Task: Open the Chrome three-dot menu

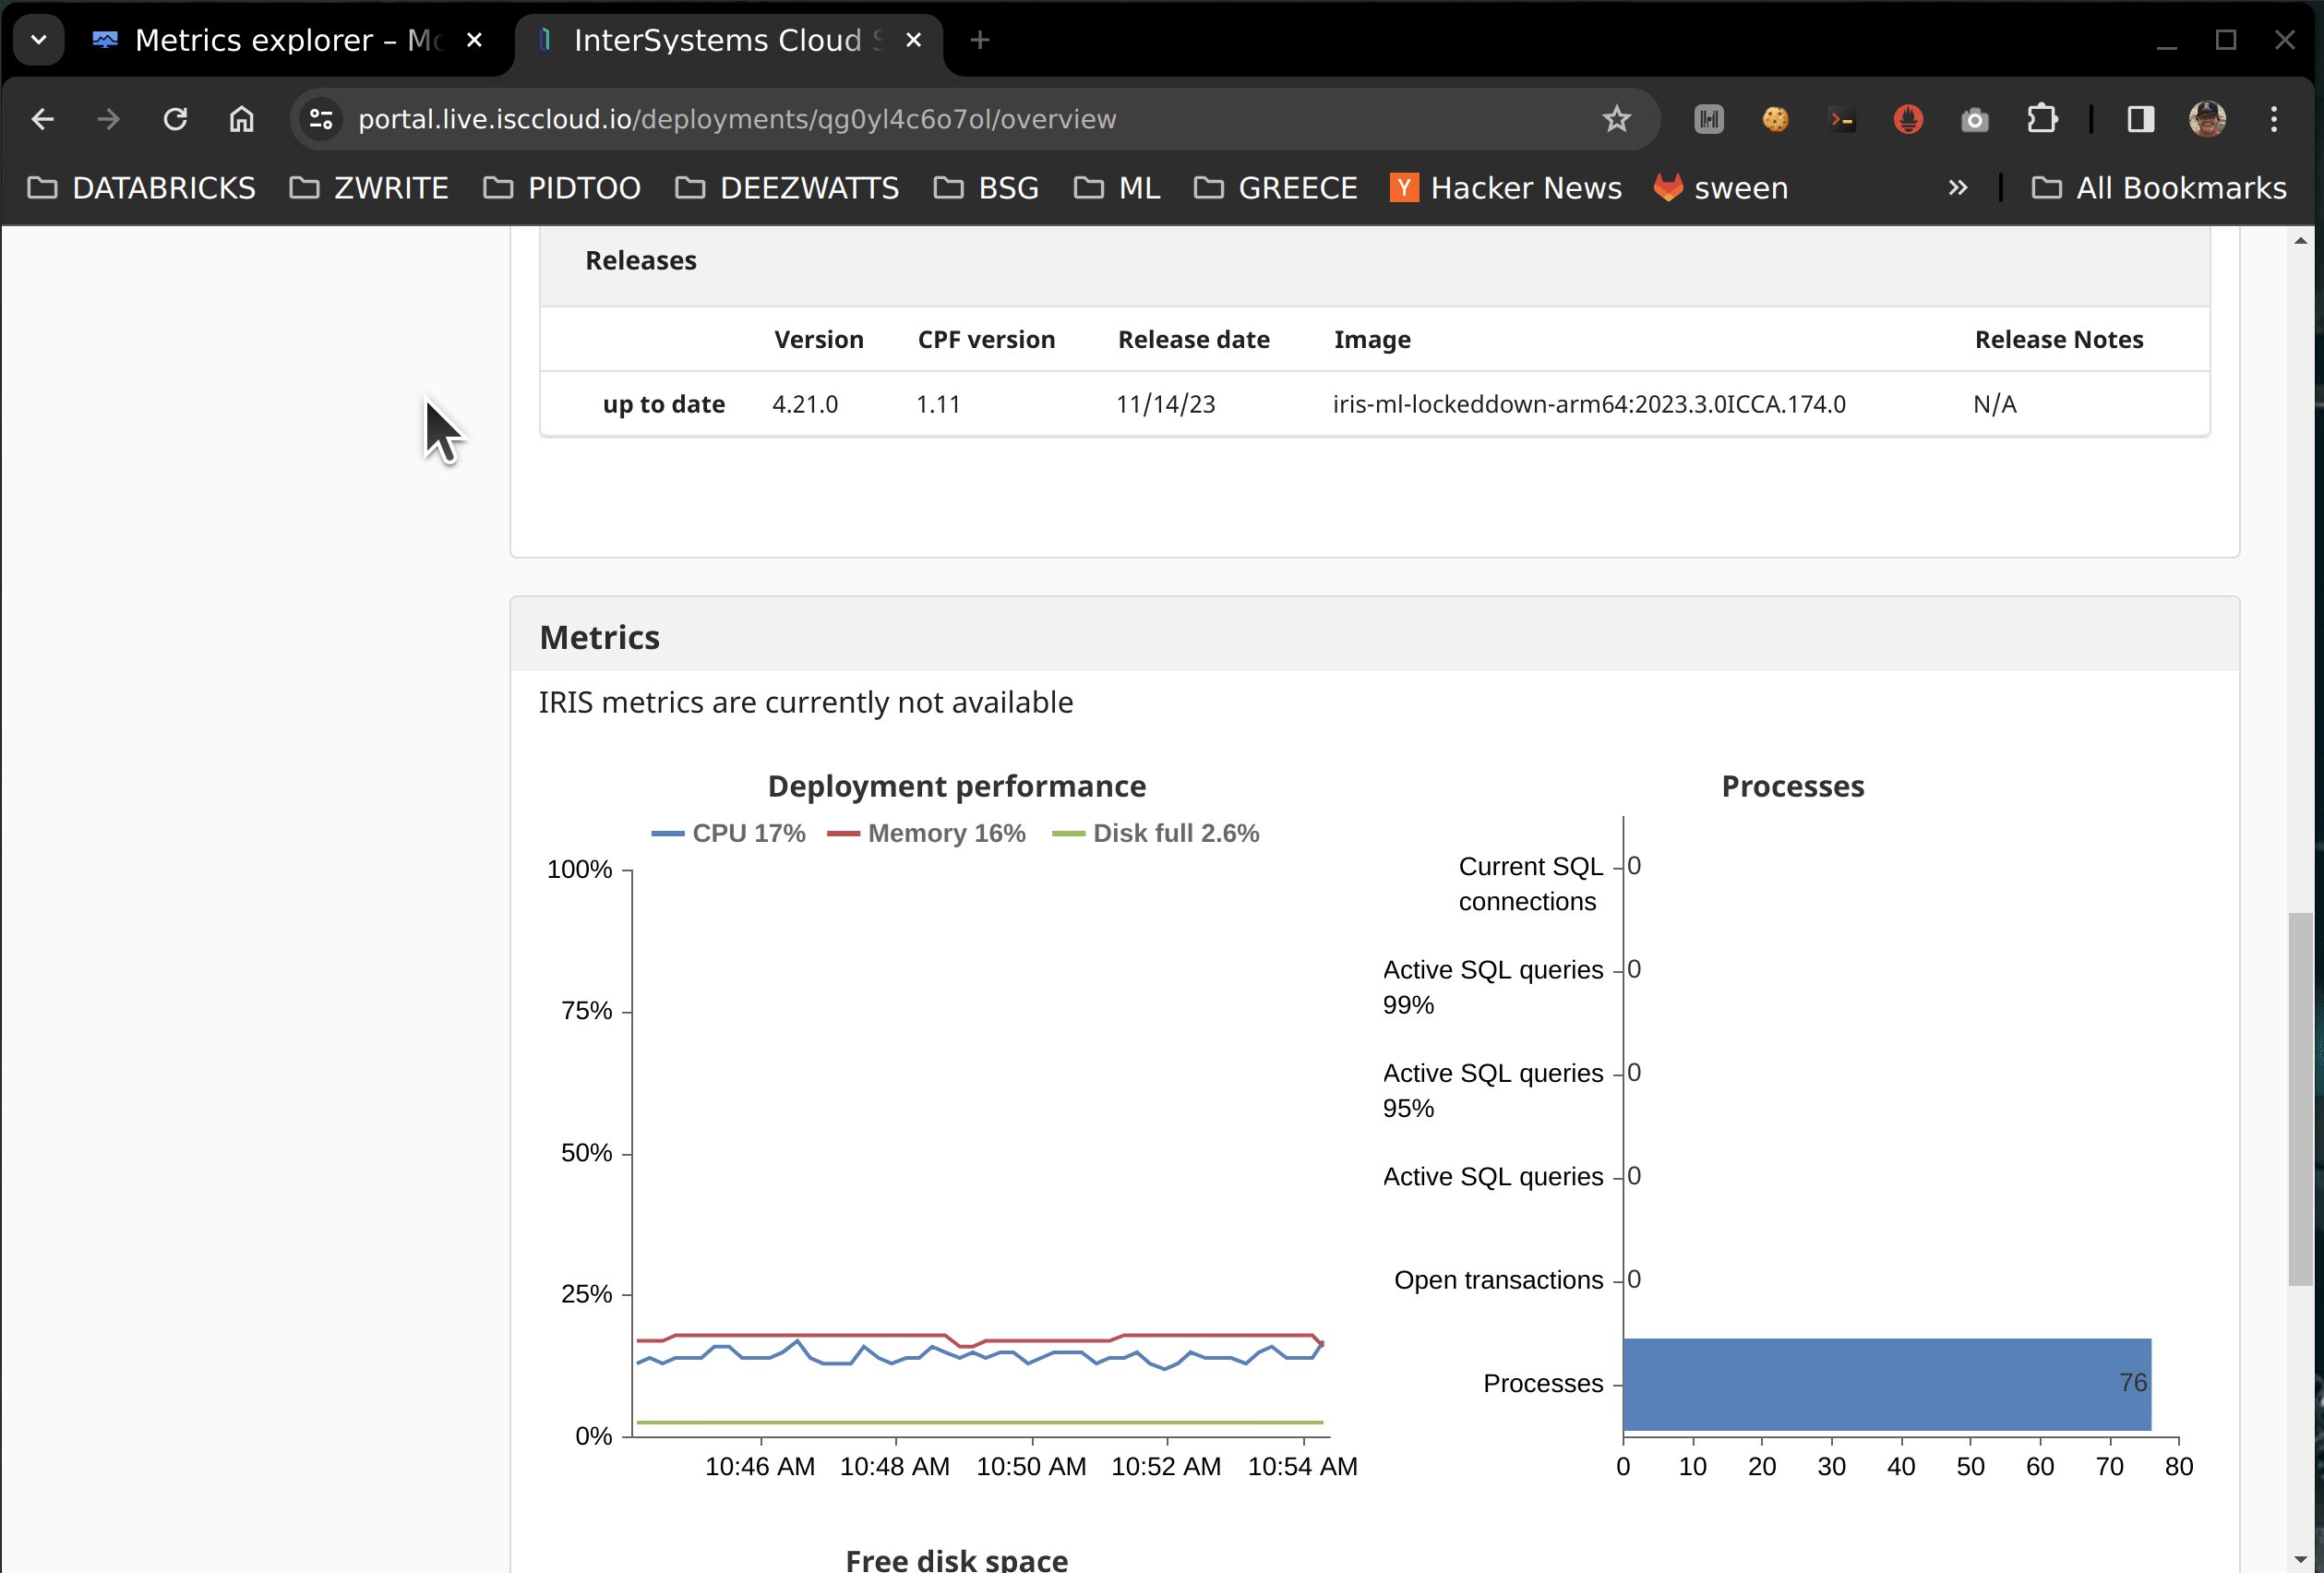Action: [x=2274, y=120]
